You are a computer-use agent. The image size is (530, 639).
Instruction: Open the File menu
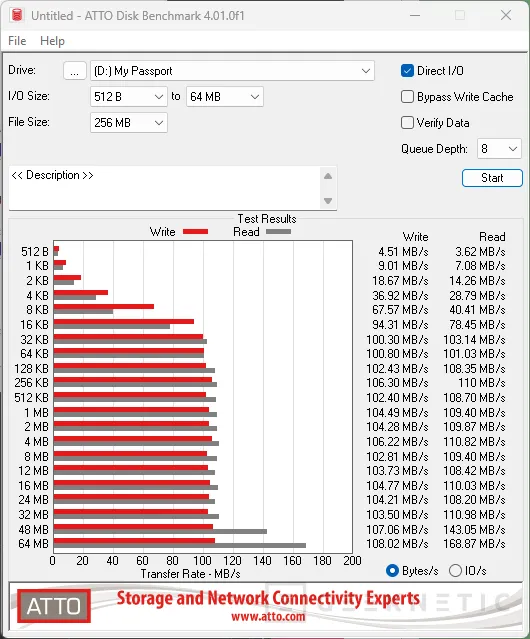click(x=17, y=41)
